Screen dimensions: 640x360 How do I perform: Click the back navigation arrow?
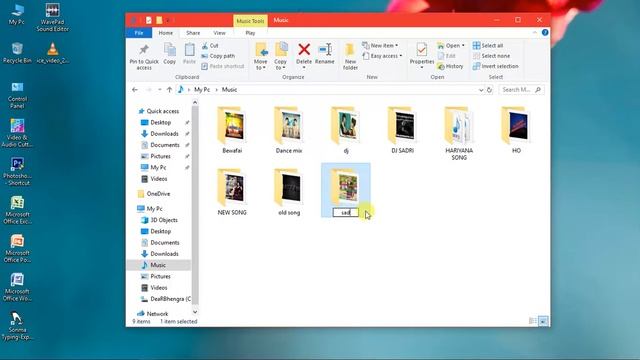(x=135, y=90)
